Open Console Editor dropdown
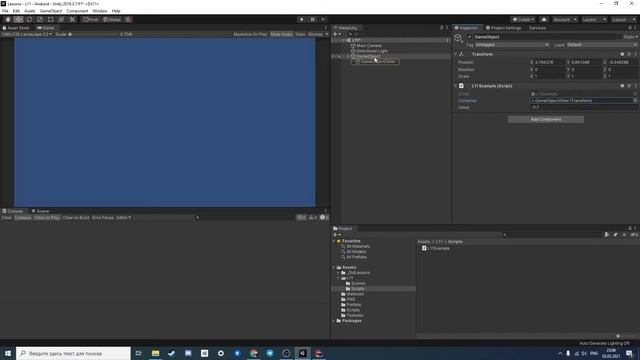640x360 pixels. point(124,218)
